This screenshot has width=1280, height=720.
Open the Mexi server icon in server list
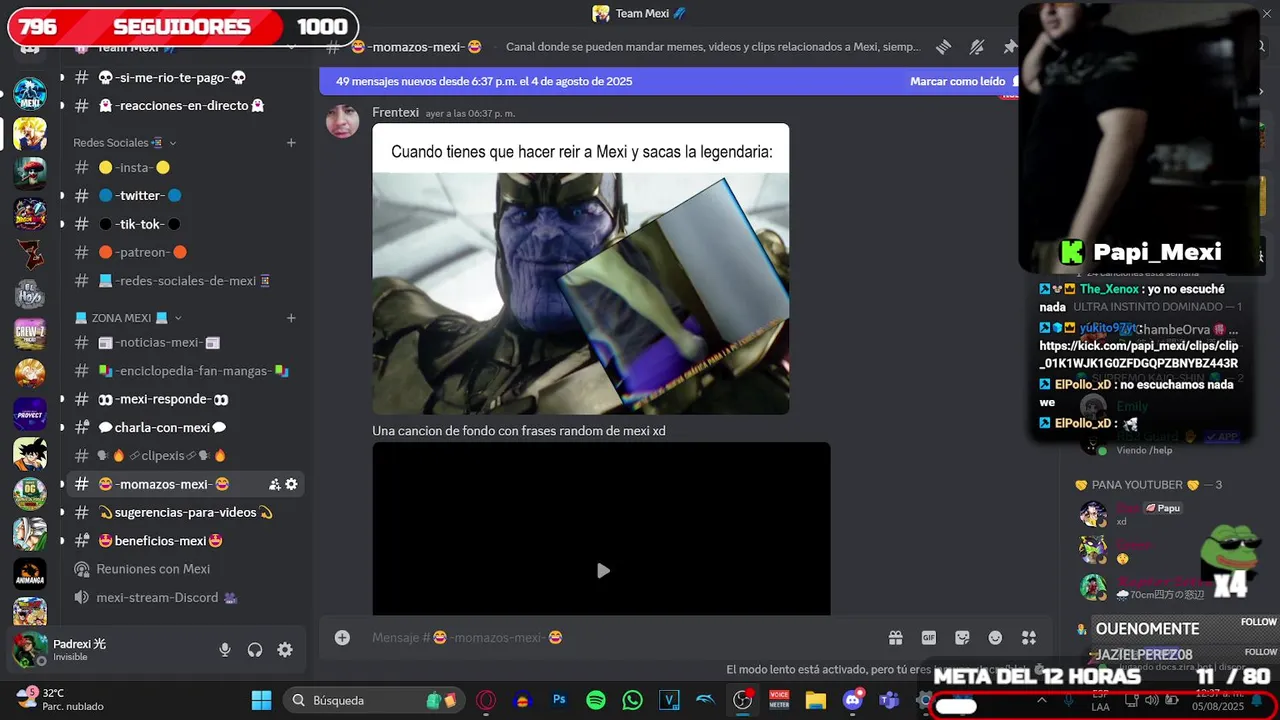point(30,94)
